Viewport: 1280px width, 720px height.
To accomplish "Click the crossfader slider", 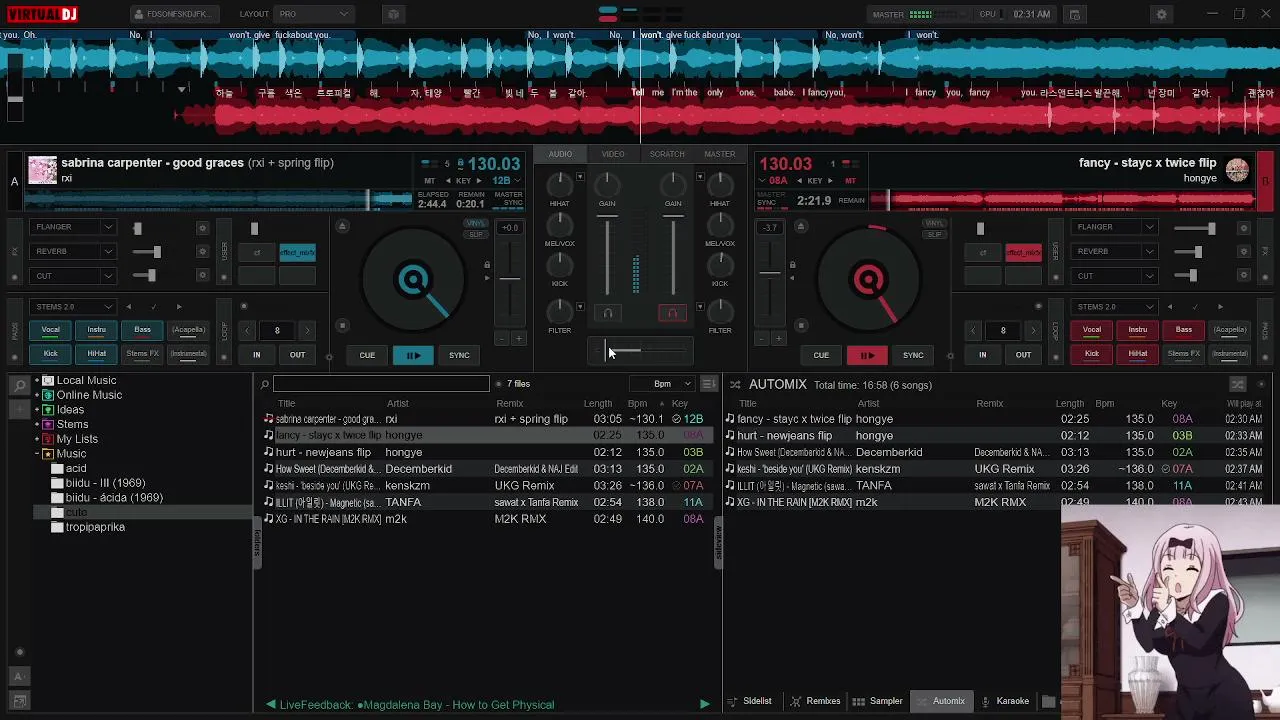I will pyautogui.click(x=640, y=349).
